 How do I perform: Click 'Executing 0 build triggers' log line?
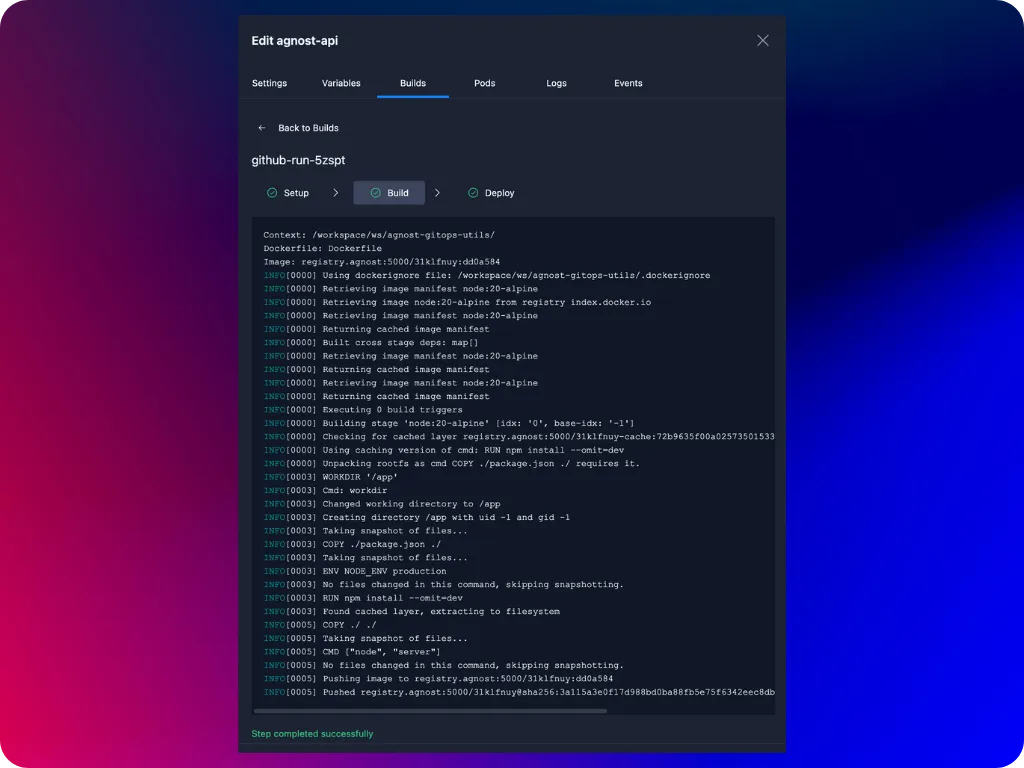[363, 410]
